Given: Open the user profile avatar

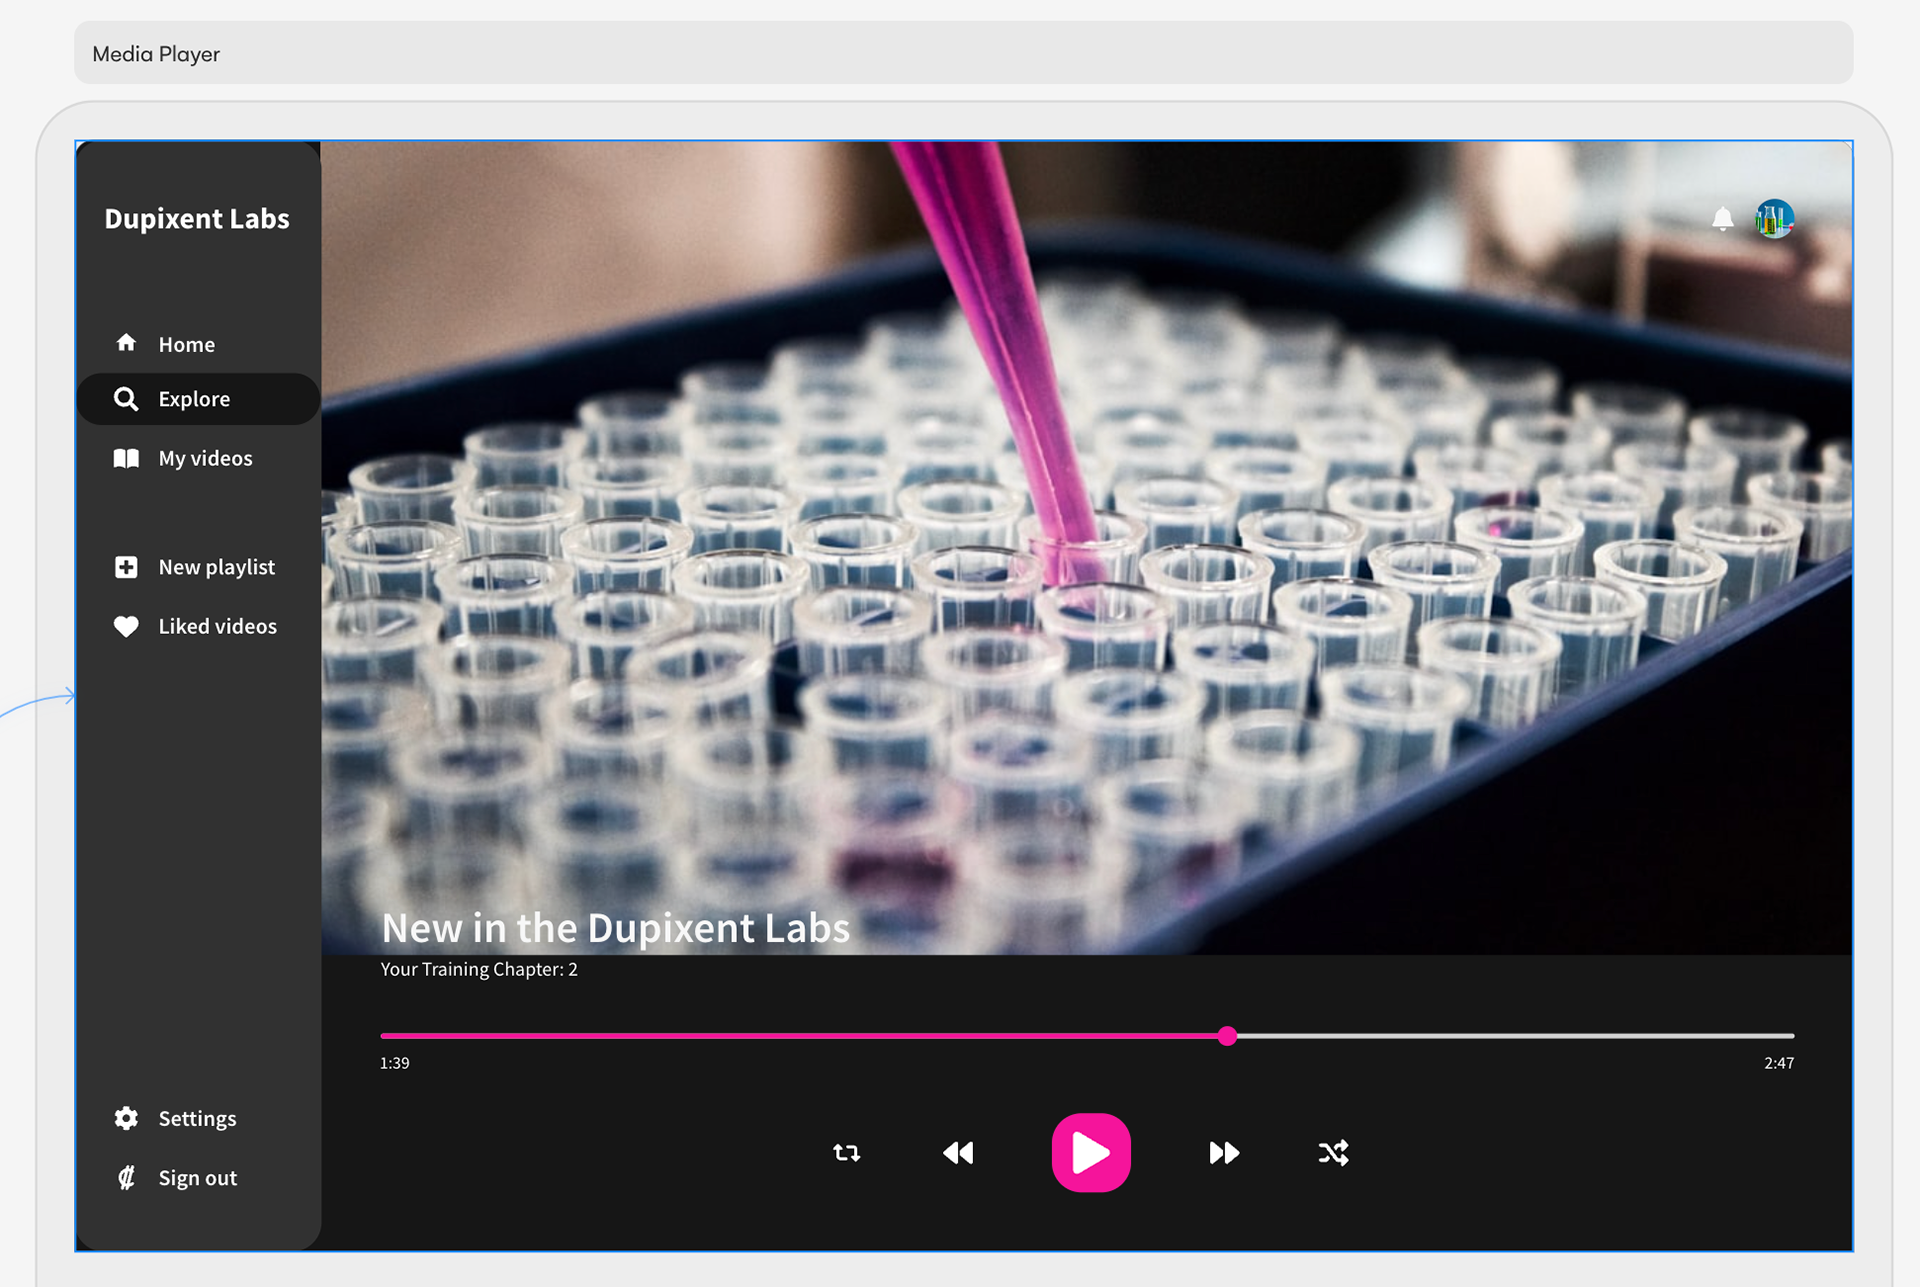Looking at the screenshot, I should tap(1775, 219).
